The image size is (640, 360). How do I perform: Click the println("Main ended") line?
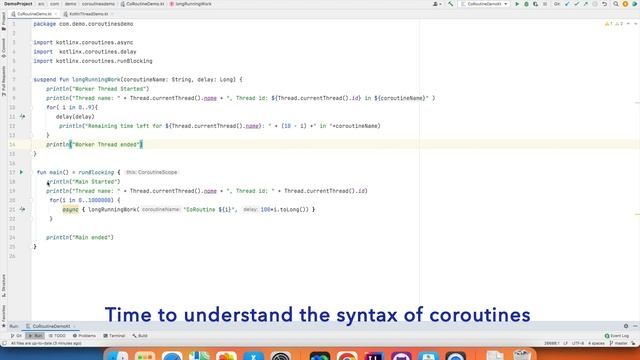80,237
